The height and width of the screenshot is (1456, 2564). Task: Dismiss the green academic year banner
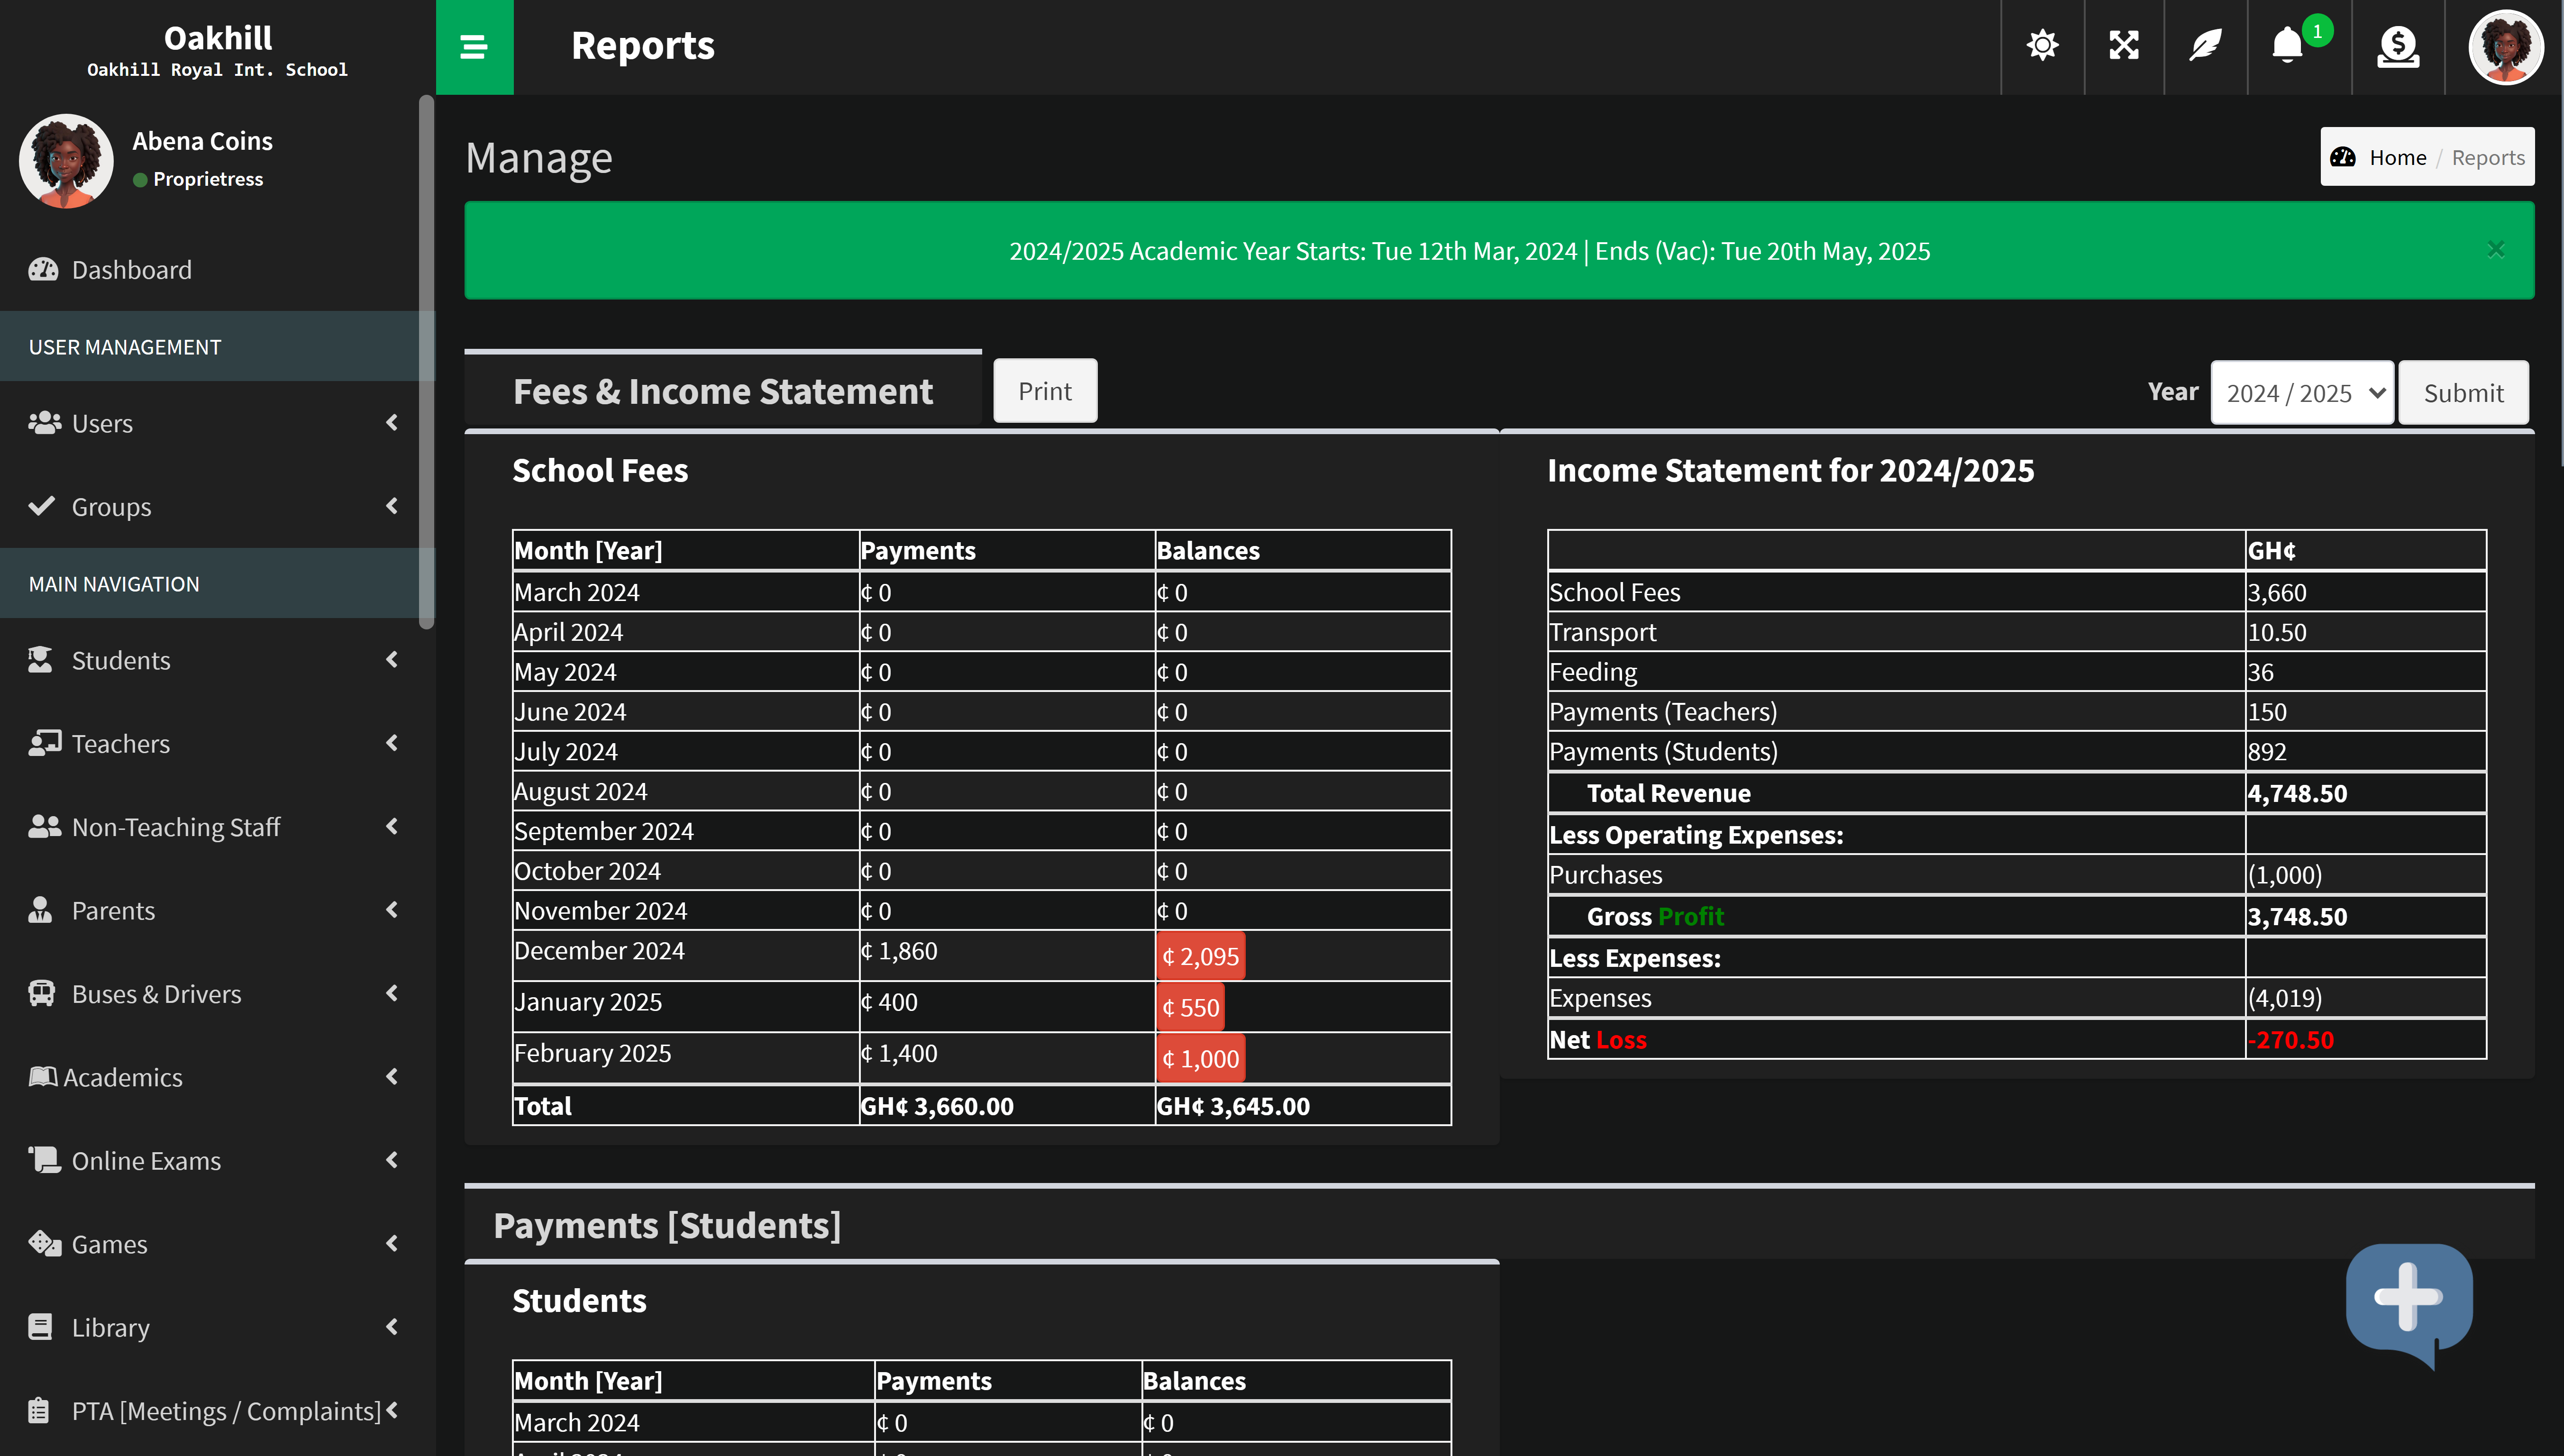[x=2495, y=250]
